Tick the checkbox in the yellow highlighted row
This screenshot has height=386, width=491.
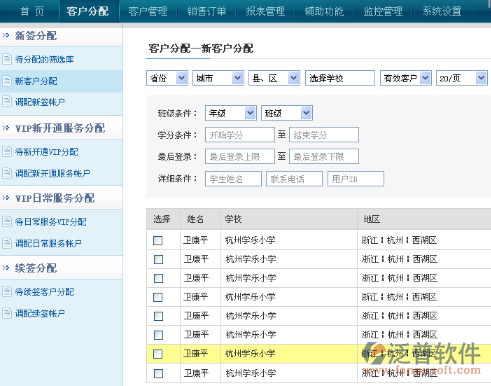click(x=158, y=354)
